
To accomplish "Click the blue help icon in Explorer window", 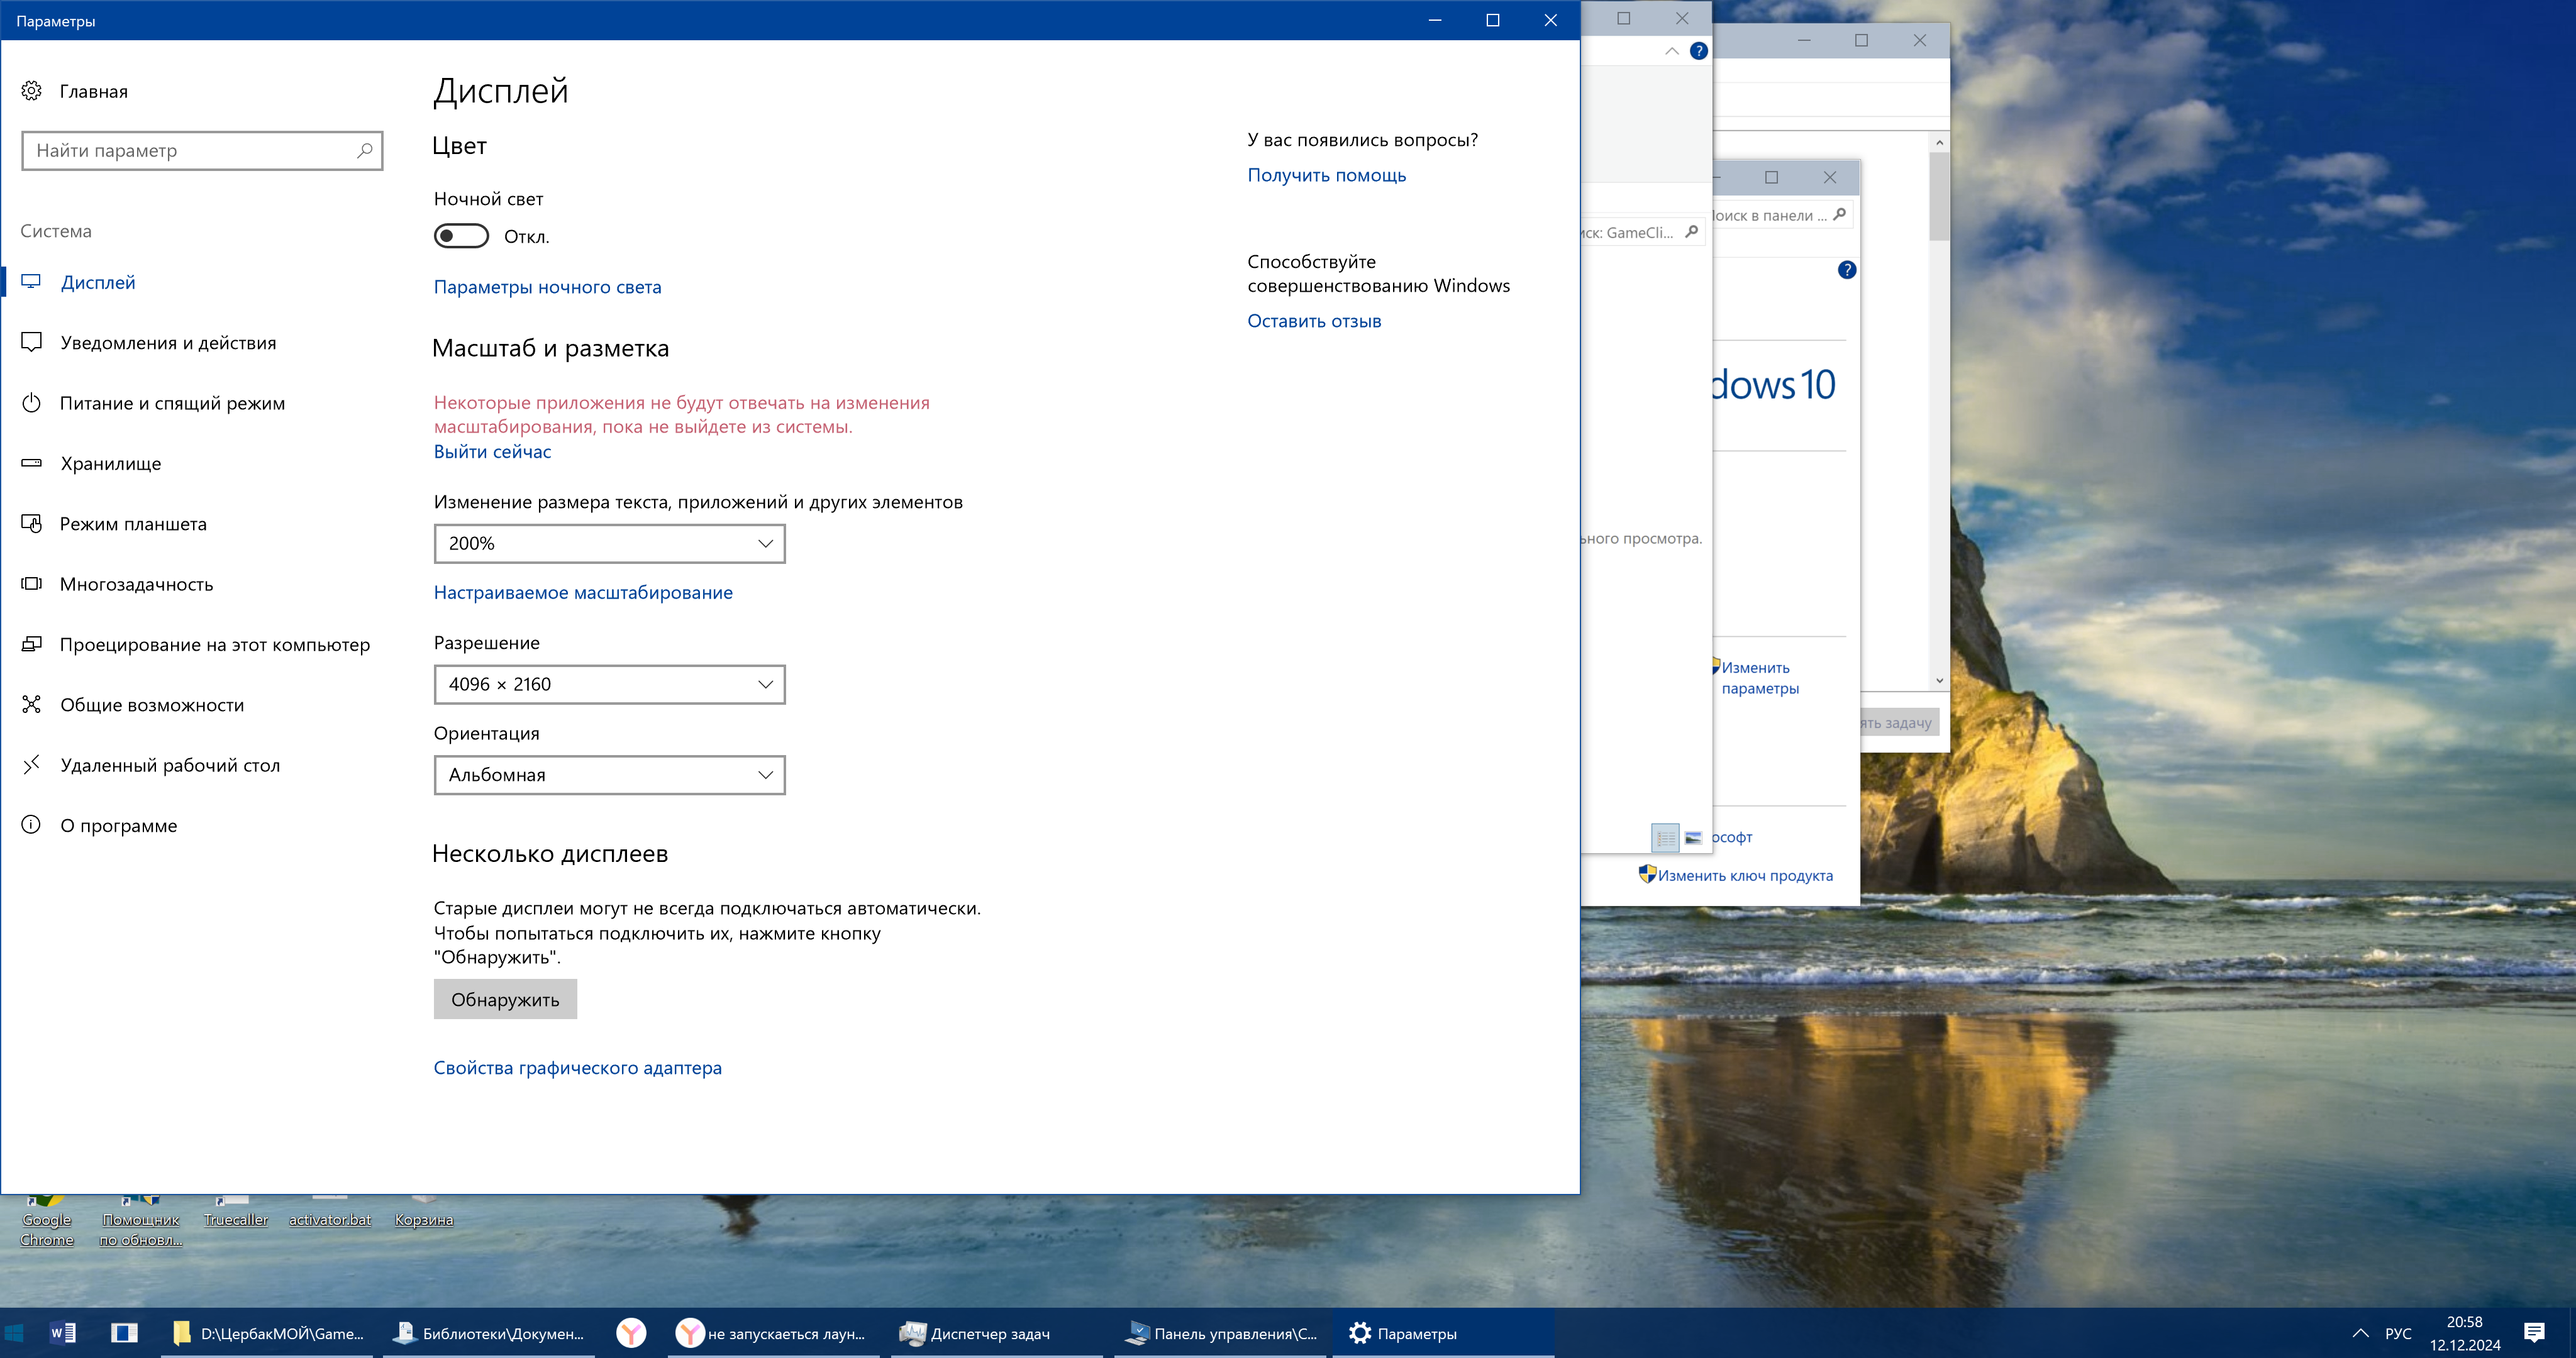I will pos(1698,51).
